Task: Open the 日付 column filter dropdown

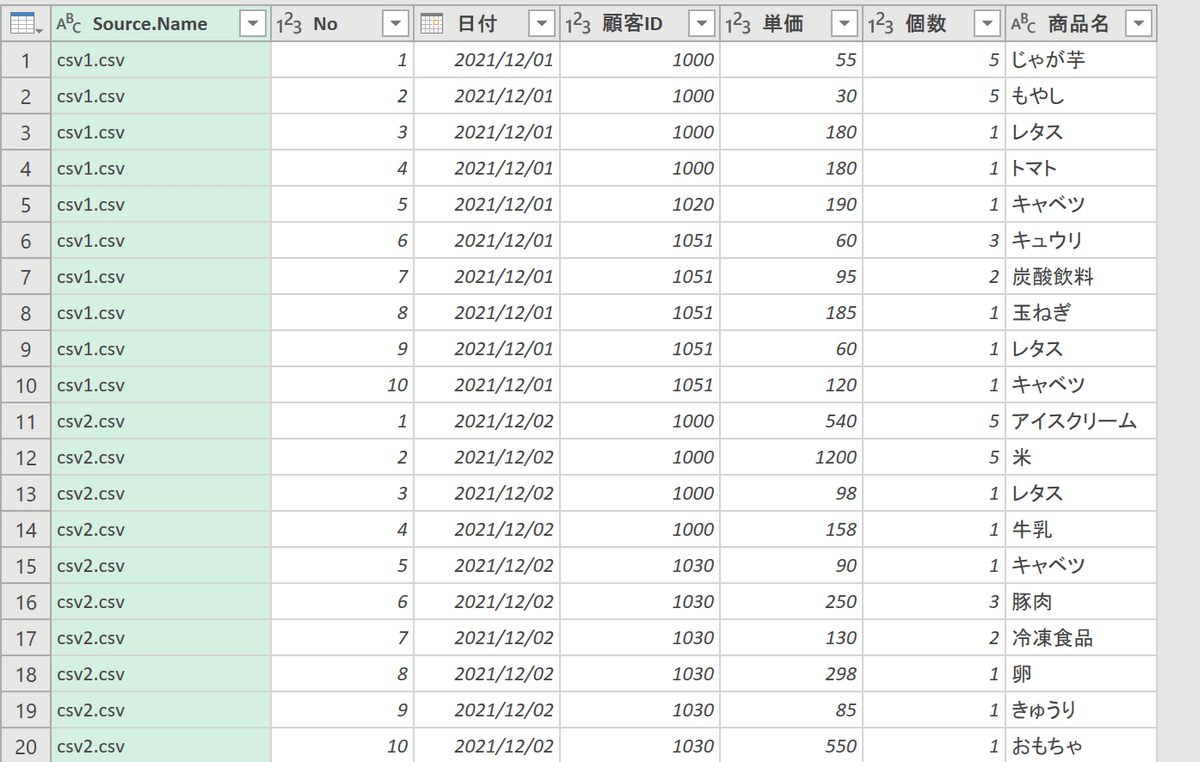Action: coord(541,24)
